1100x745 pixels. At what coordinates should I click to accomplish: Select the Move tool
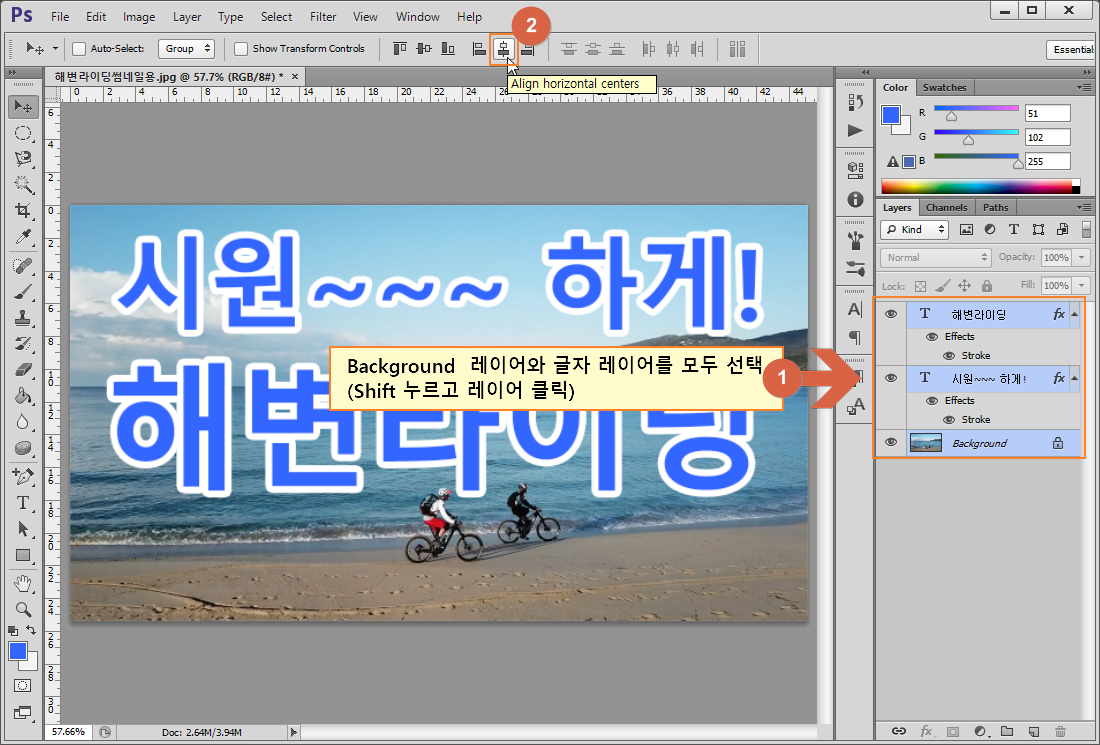click(x=23, y=107)
